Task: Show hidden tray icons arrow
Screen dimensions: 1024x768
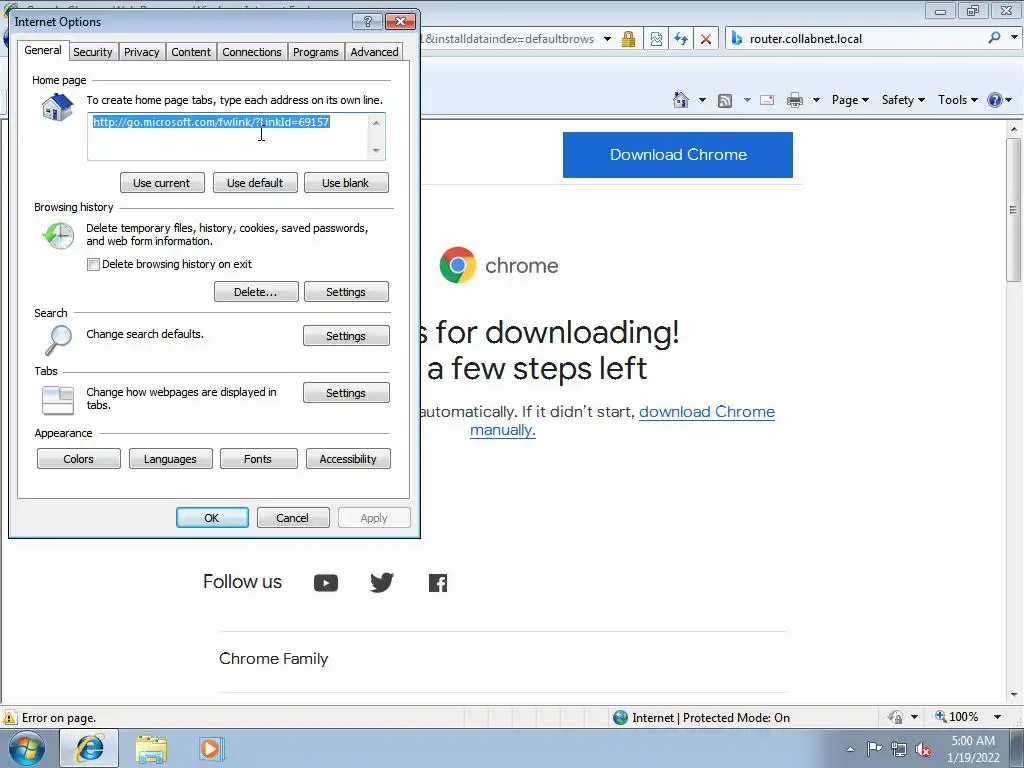Action: point(850,749)
